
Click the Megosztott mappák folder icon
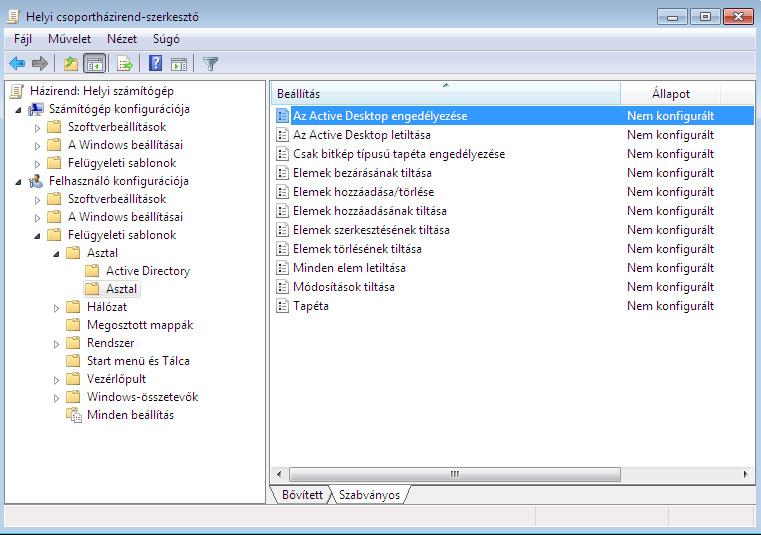pos(73,324)
